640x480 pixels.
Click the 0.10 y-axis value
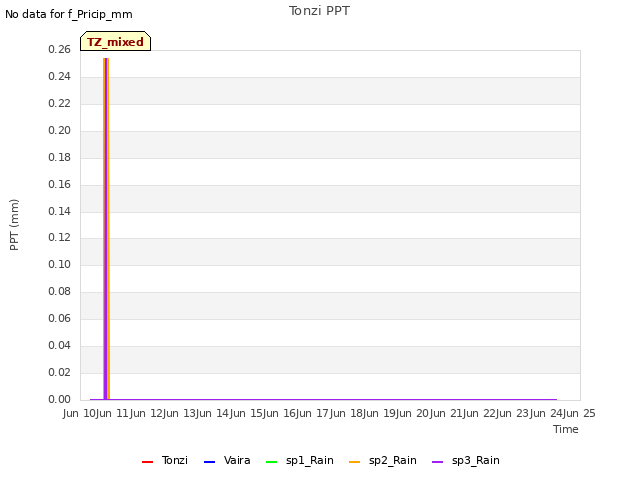click(60, 264)
